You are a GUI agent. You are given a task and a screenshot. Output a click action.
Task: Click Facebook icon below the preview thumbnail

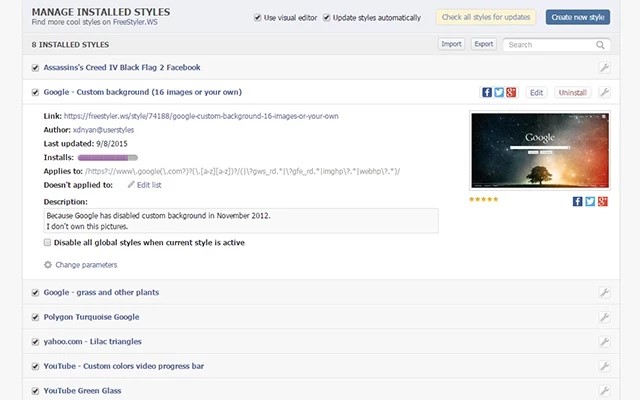(x=578, y=201)
